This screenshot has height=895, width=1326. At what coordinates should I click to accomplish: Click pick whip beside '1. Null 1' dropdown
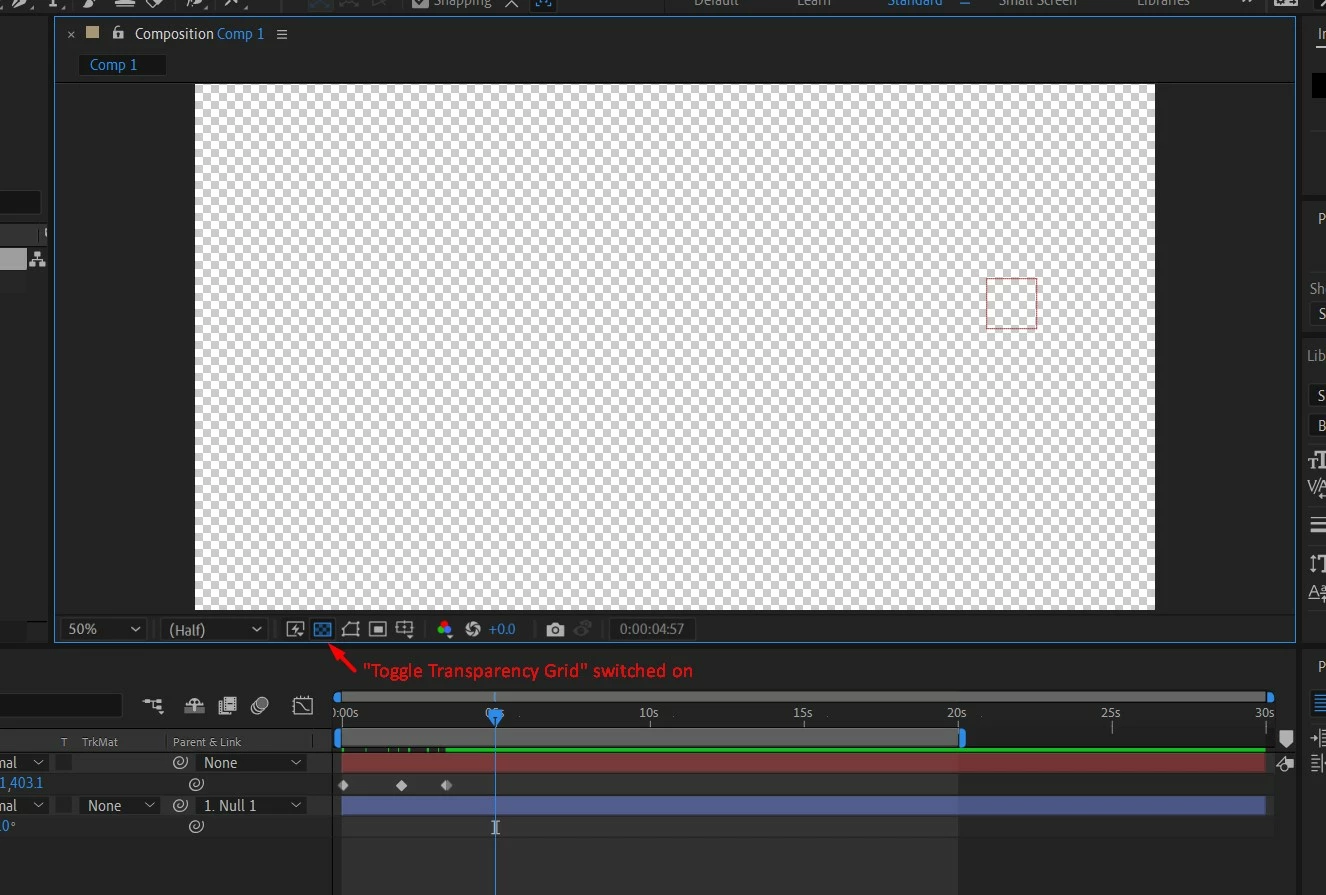(180, 806)
